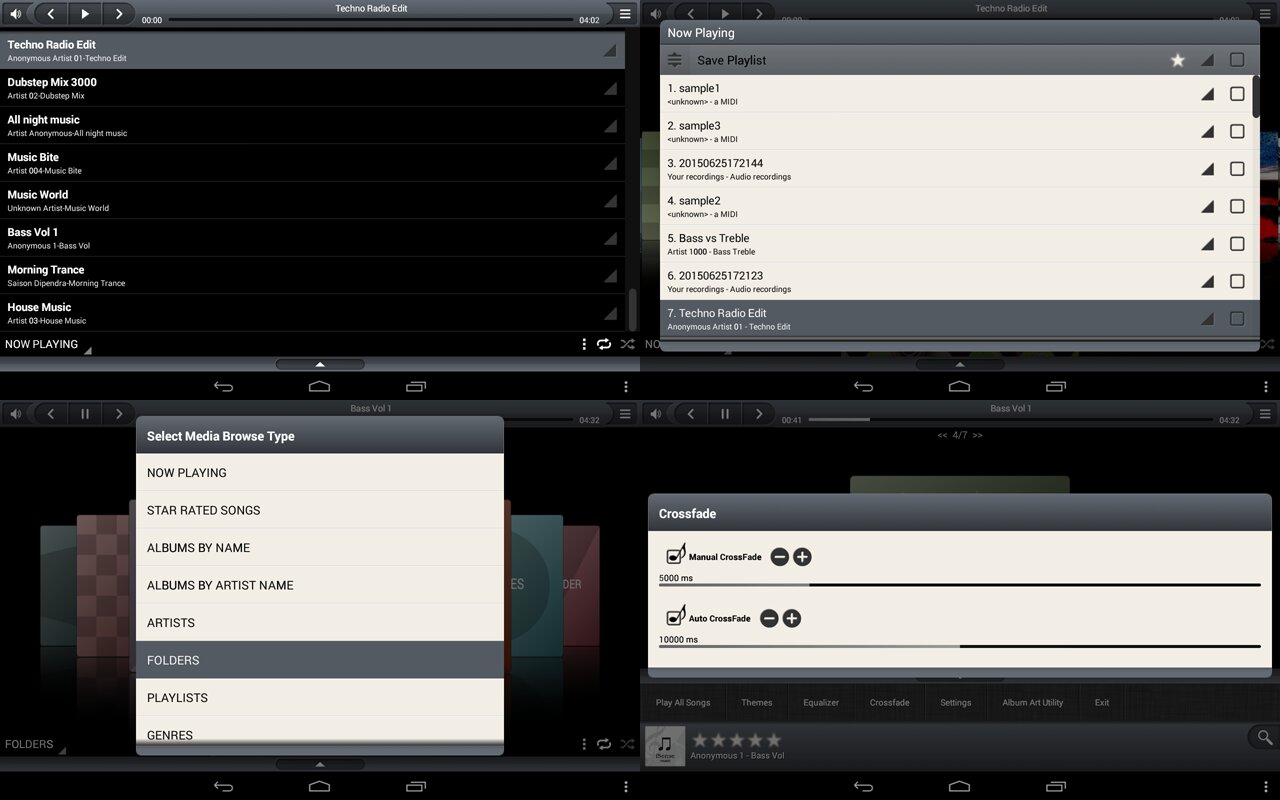Open search with the magnifier icon

click(x=1264, y=738)
